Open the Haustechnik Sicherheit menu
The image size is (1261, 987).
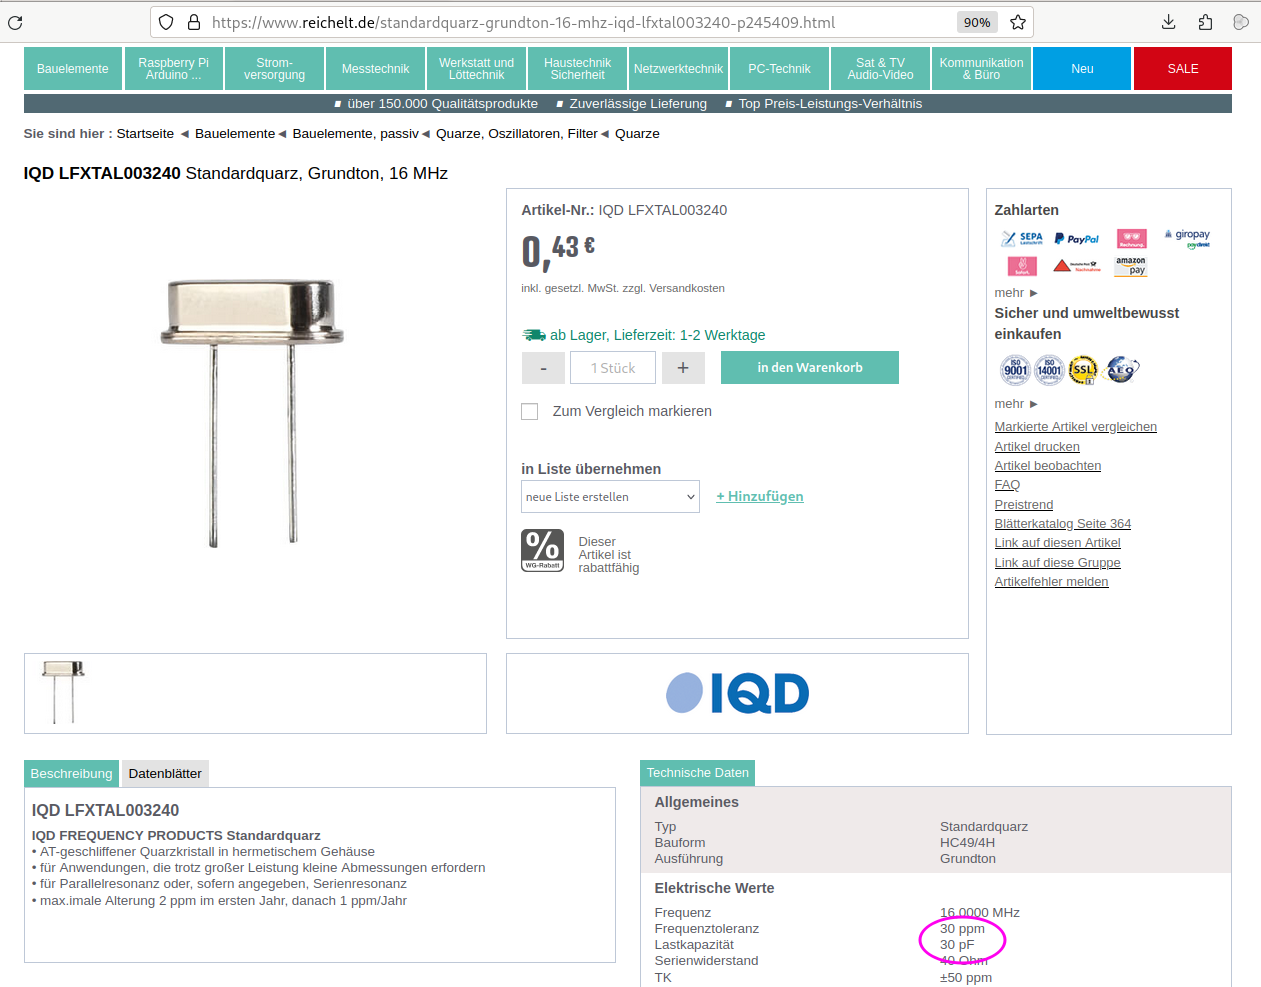point(578,69)
